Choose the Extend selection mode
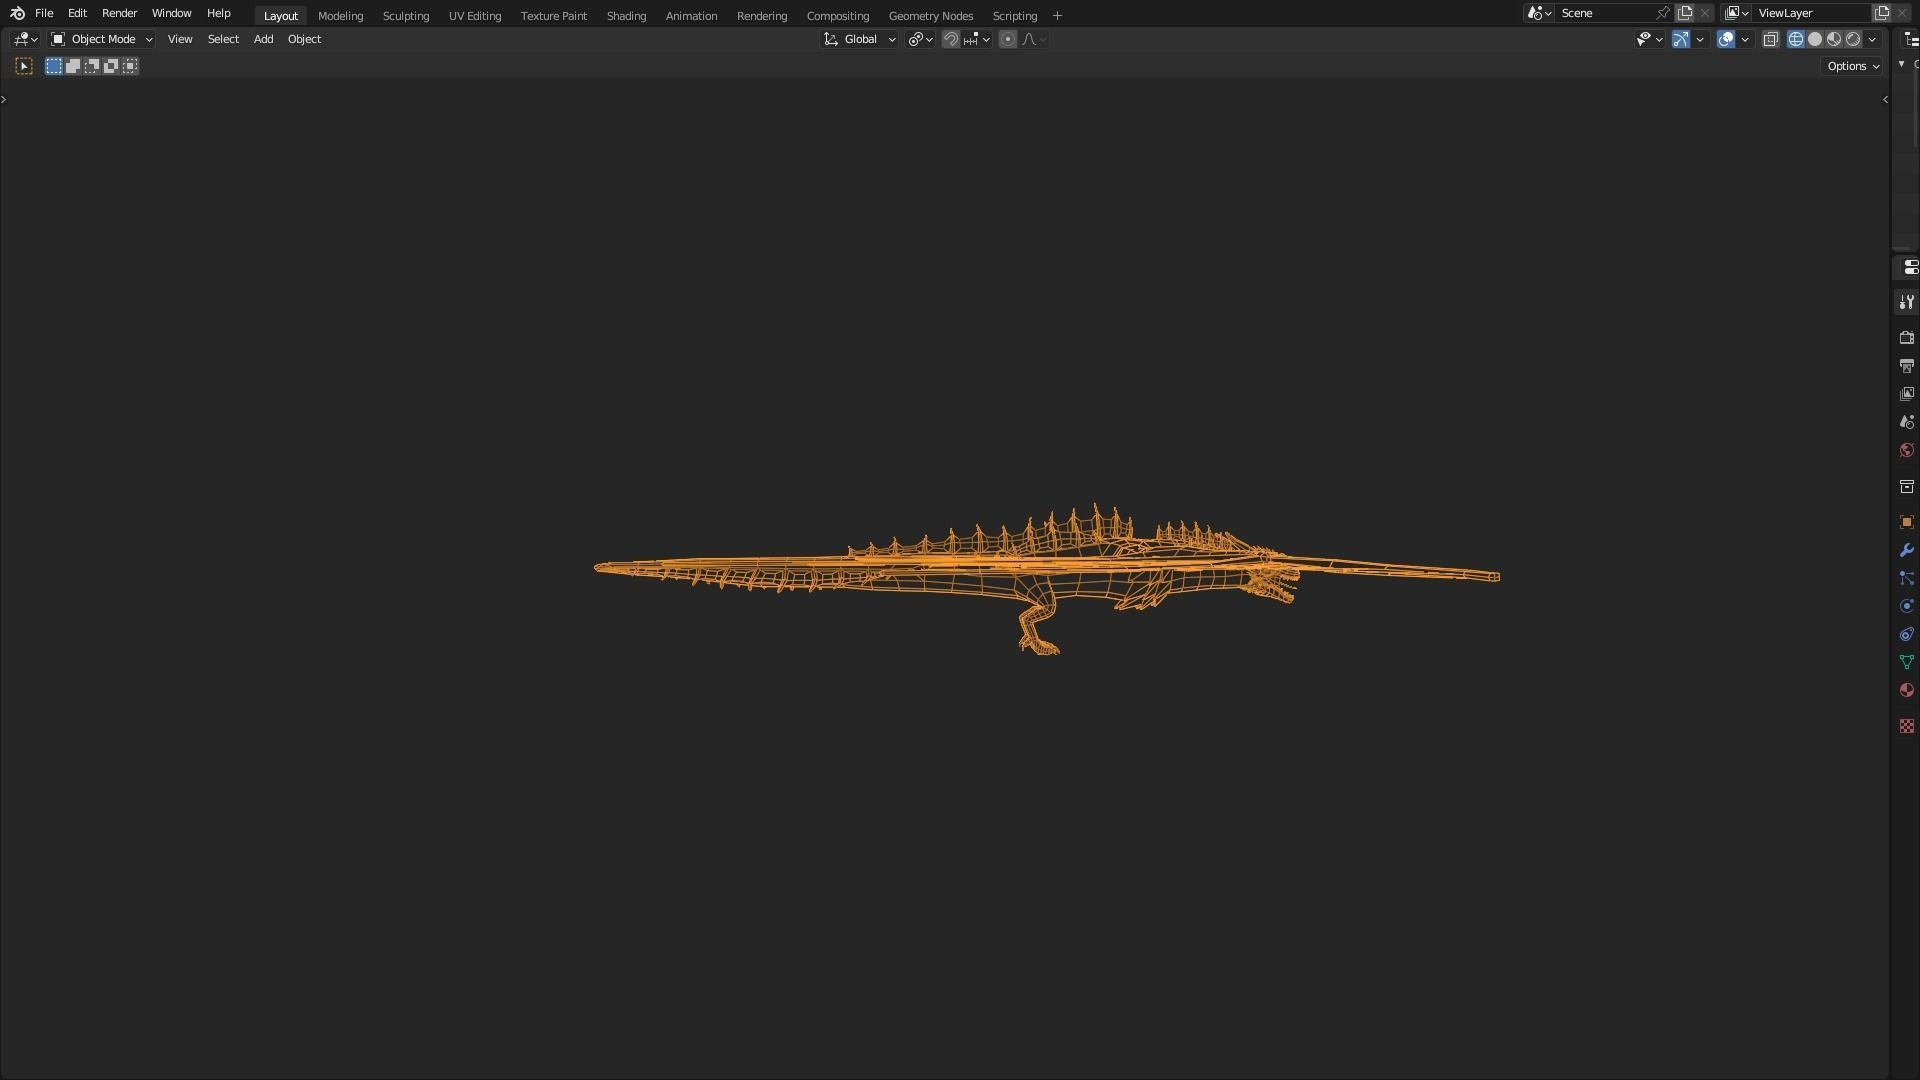 [x=73, y=66]
